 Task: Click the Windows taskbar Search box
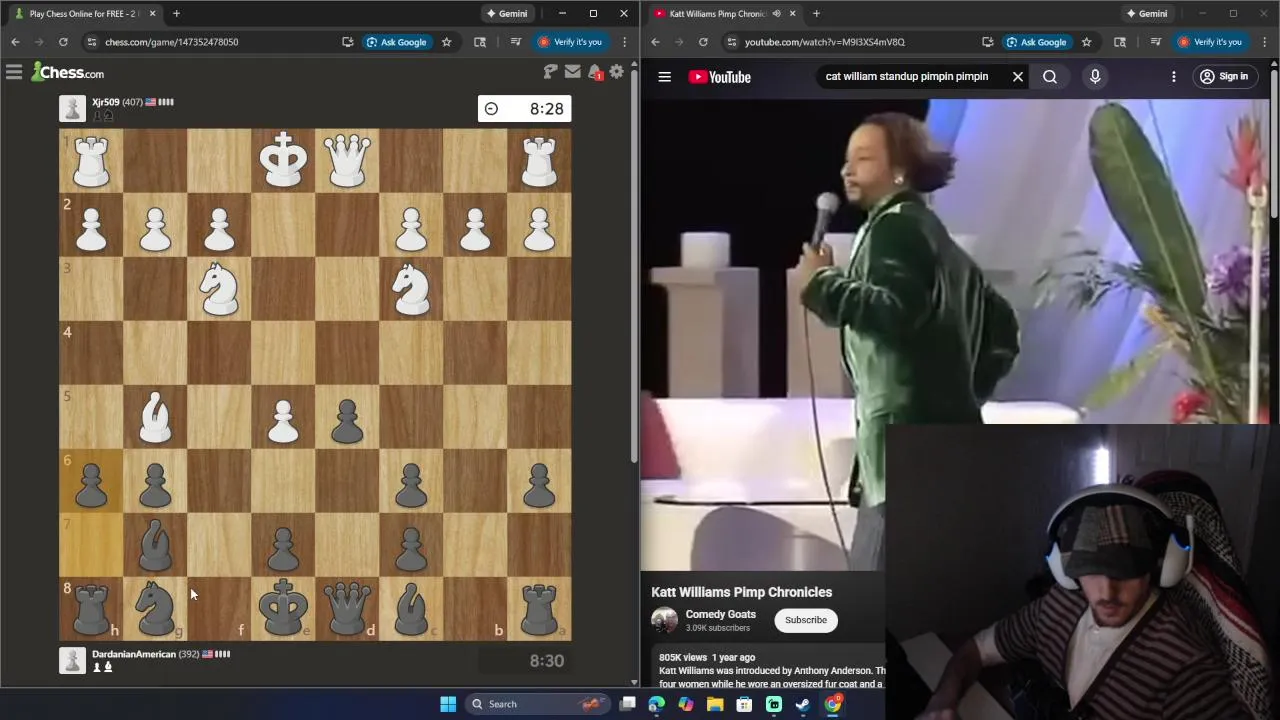pos(537,704)
